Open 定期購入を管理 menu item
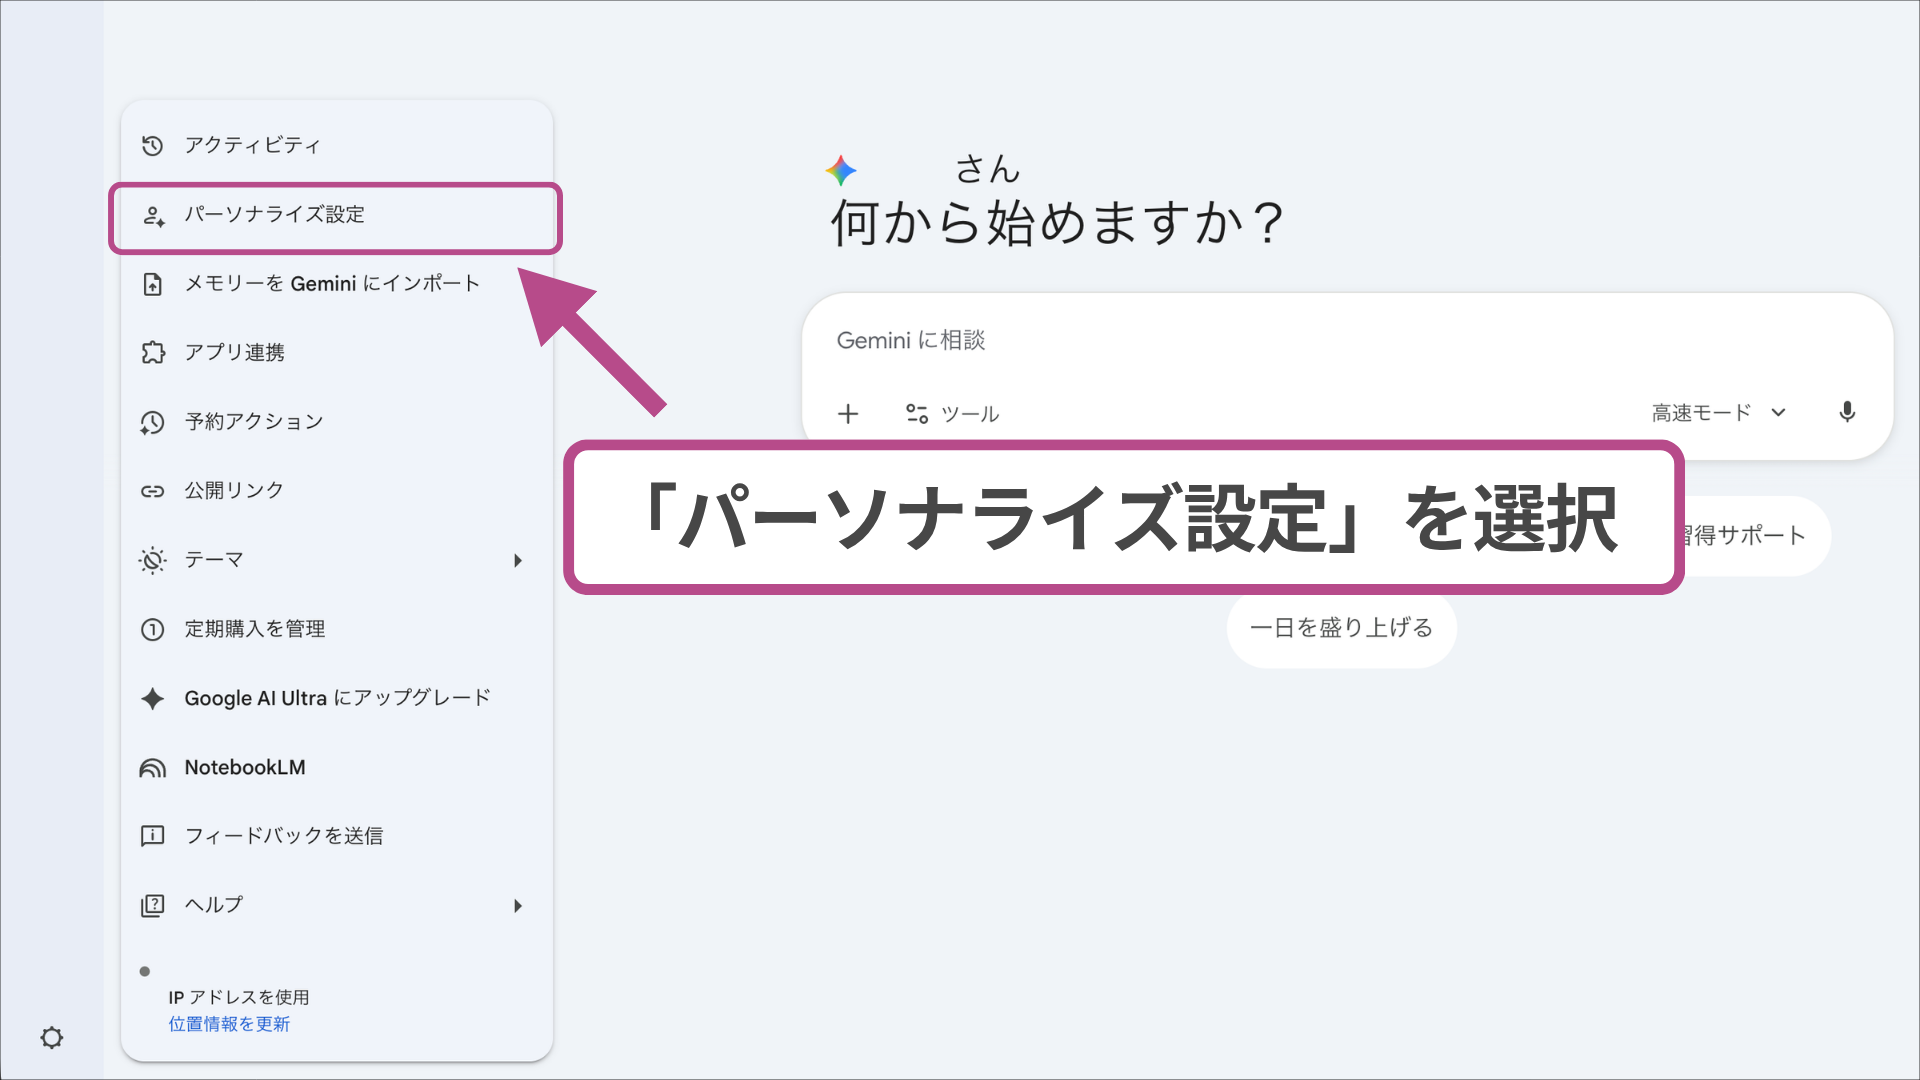 pyautogui.click(x=337, y=629)
